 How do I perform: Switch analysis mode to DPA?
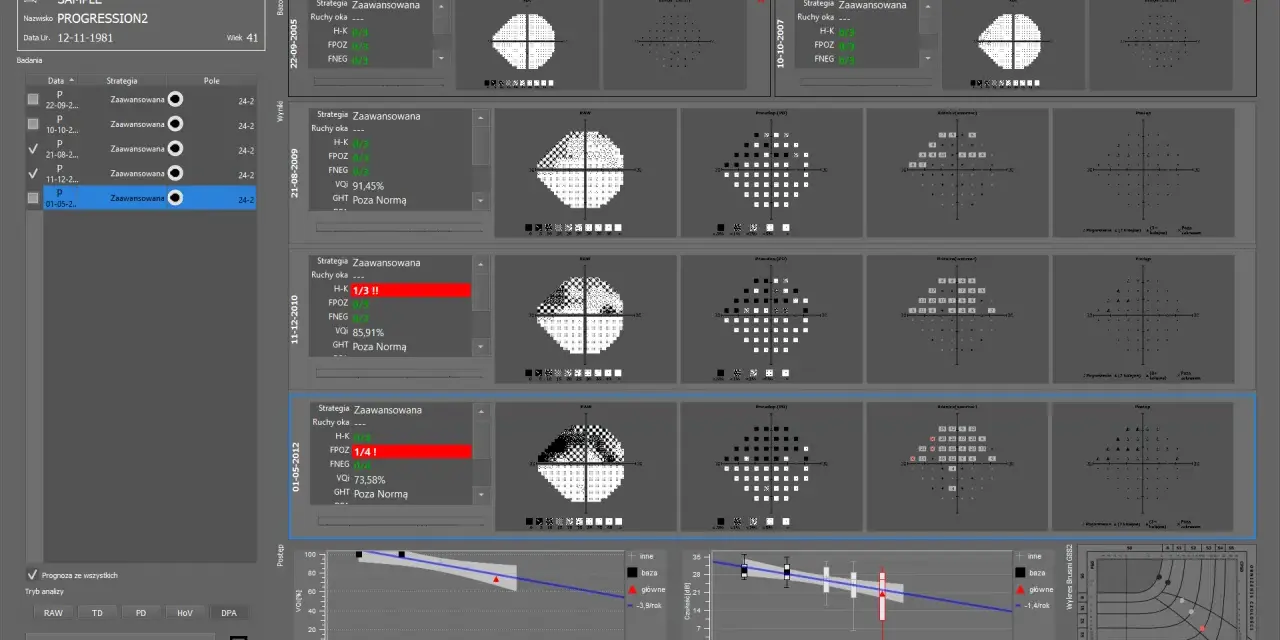pyautogui.click(x=229, y=612)
